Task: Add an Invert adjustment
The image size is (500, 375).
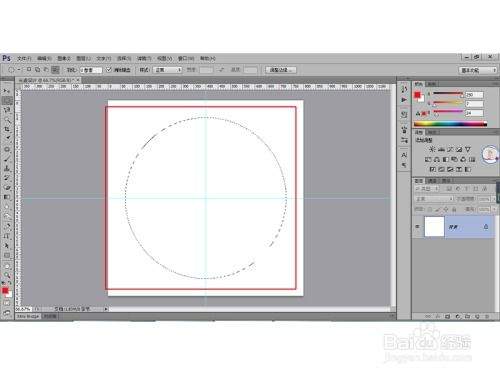Action: tap(433, 169)
